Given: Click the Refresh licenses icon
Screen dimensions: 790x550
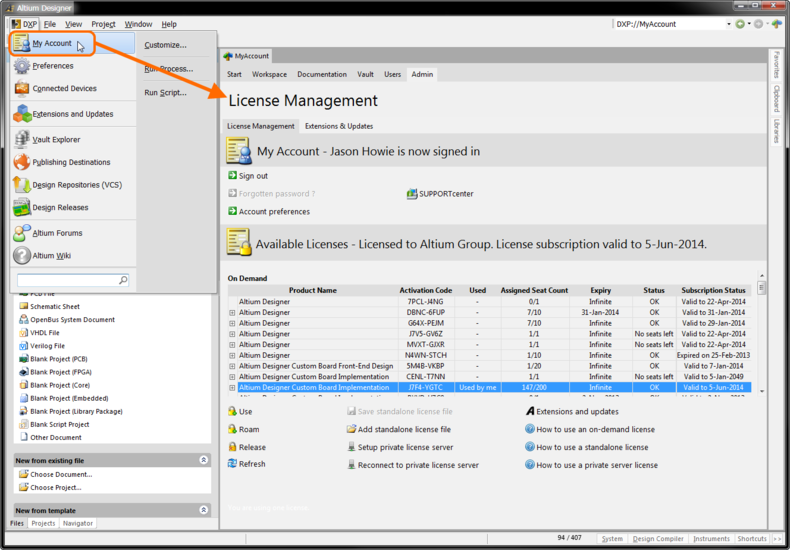Looking at the screenshot, I should [x=232, y=464].
